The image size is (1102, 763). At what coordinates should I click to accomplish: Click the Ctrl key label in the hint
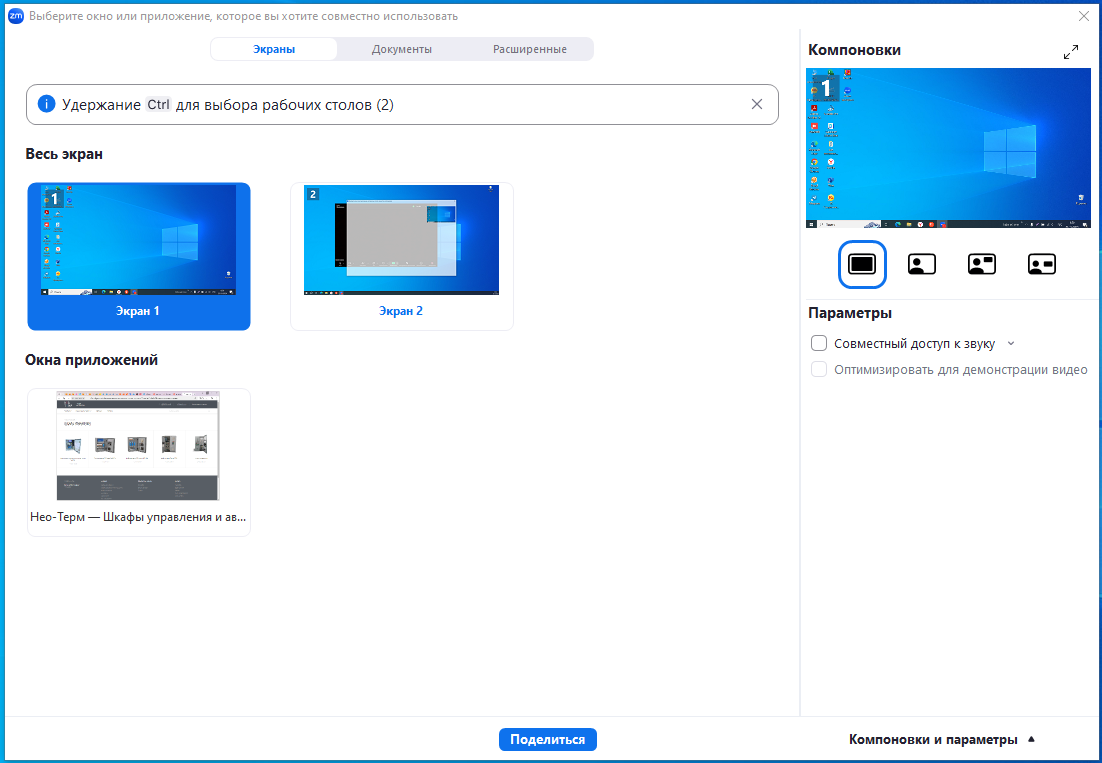point(158,105)
